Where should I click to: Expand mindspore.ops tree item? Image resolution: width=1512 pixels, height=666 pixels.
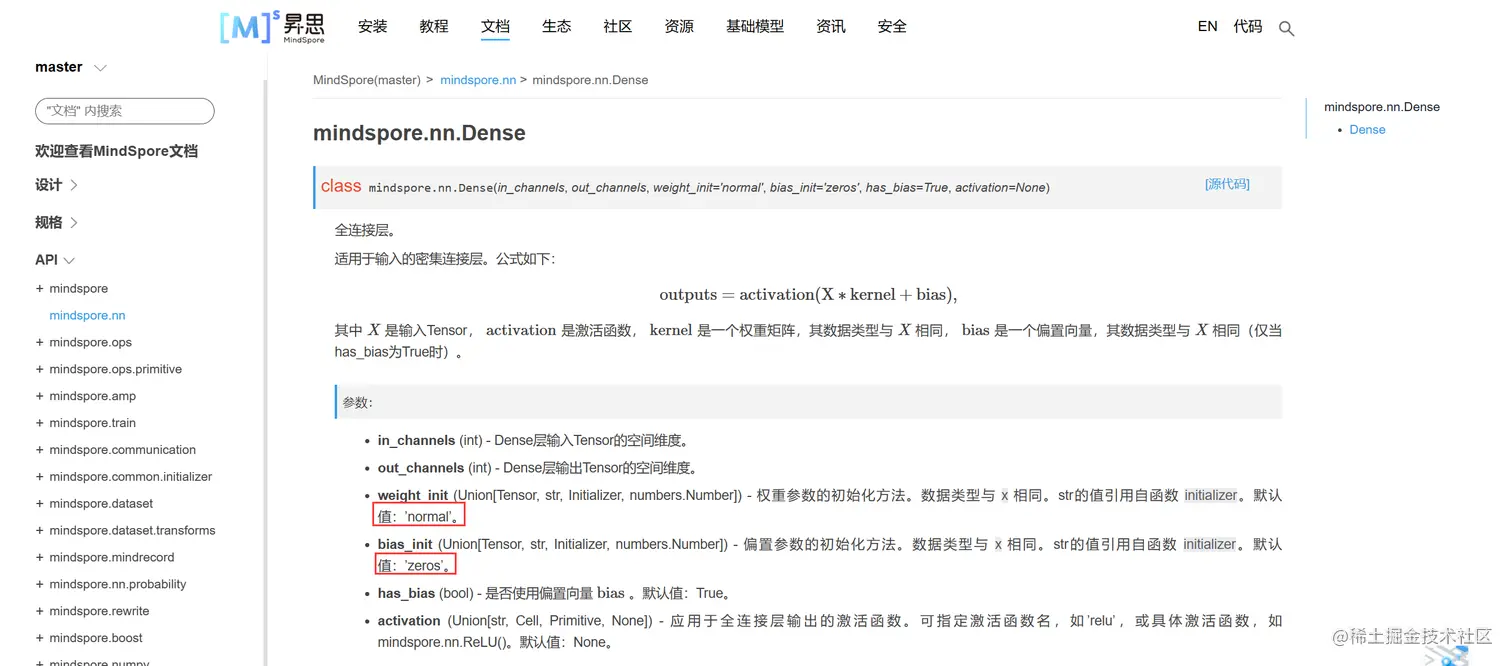40,342
